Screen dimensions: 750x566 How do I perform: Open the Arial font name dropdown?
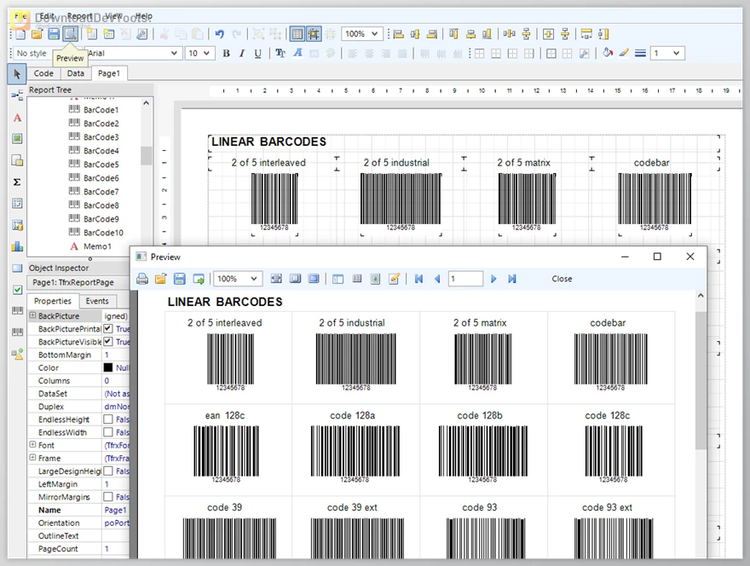174,53
